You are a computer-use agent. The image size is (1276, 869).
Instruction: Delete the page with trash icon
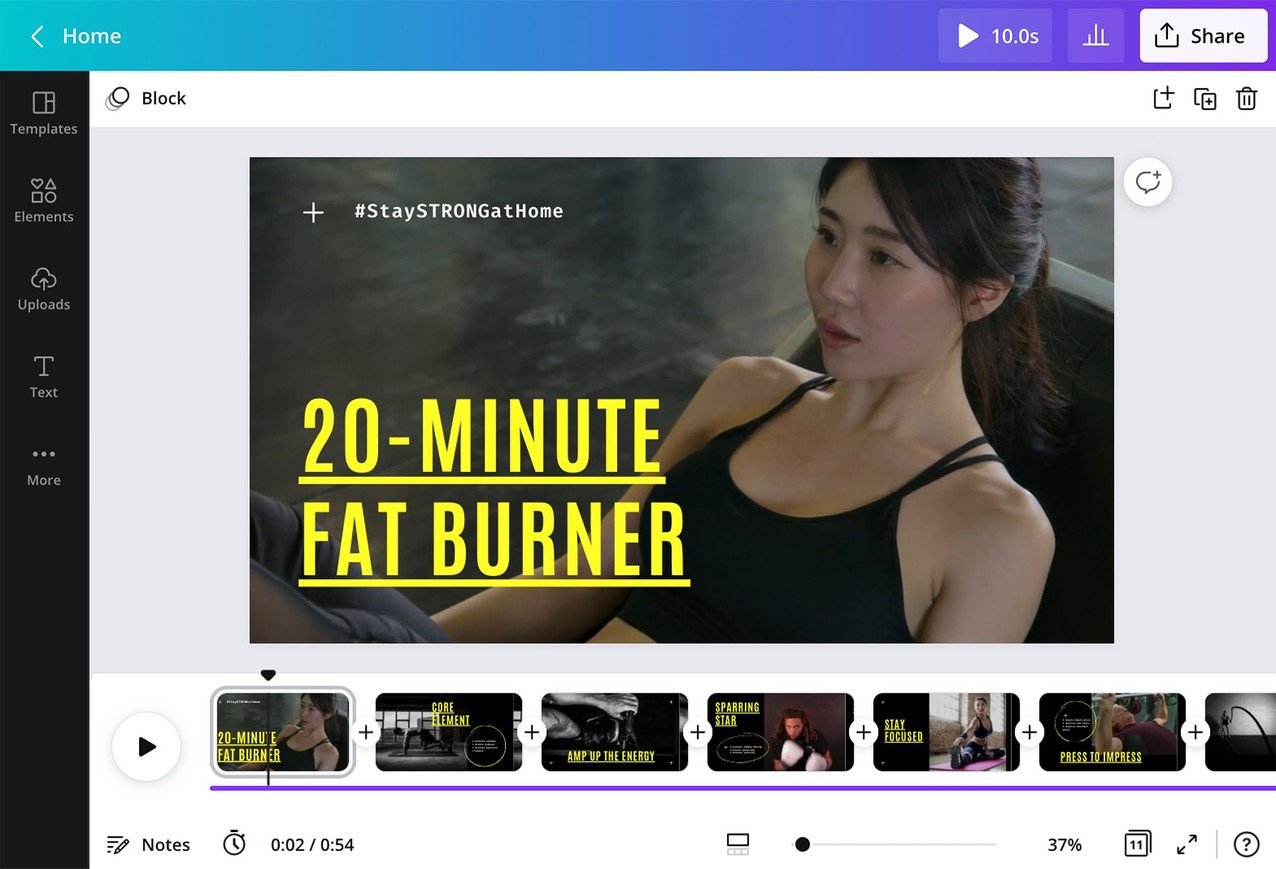tap(1246, 98)
